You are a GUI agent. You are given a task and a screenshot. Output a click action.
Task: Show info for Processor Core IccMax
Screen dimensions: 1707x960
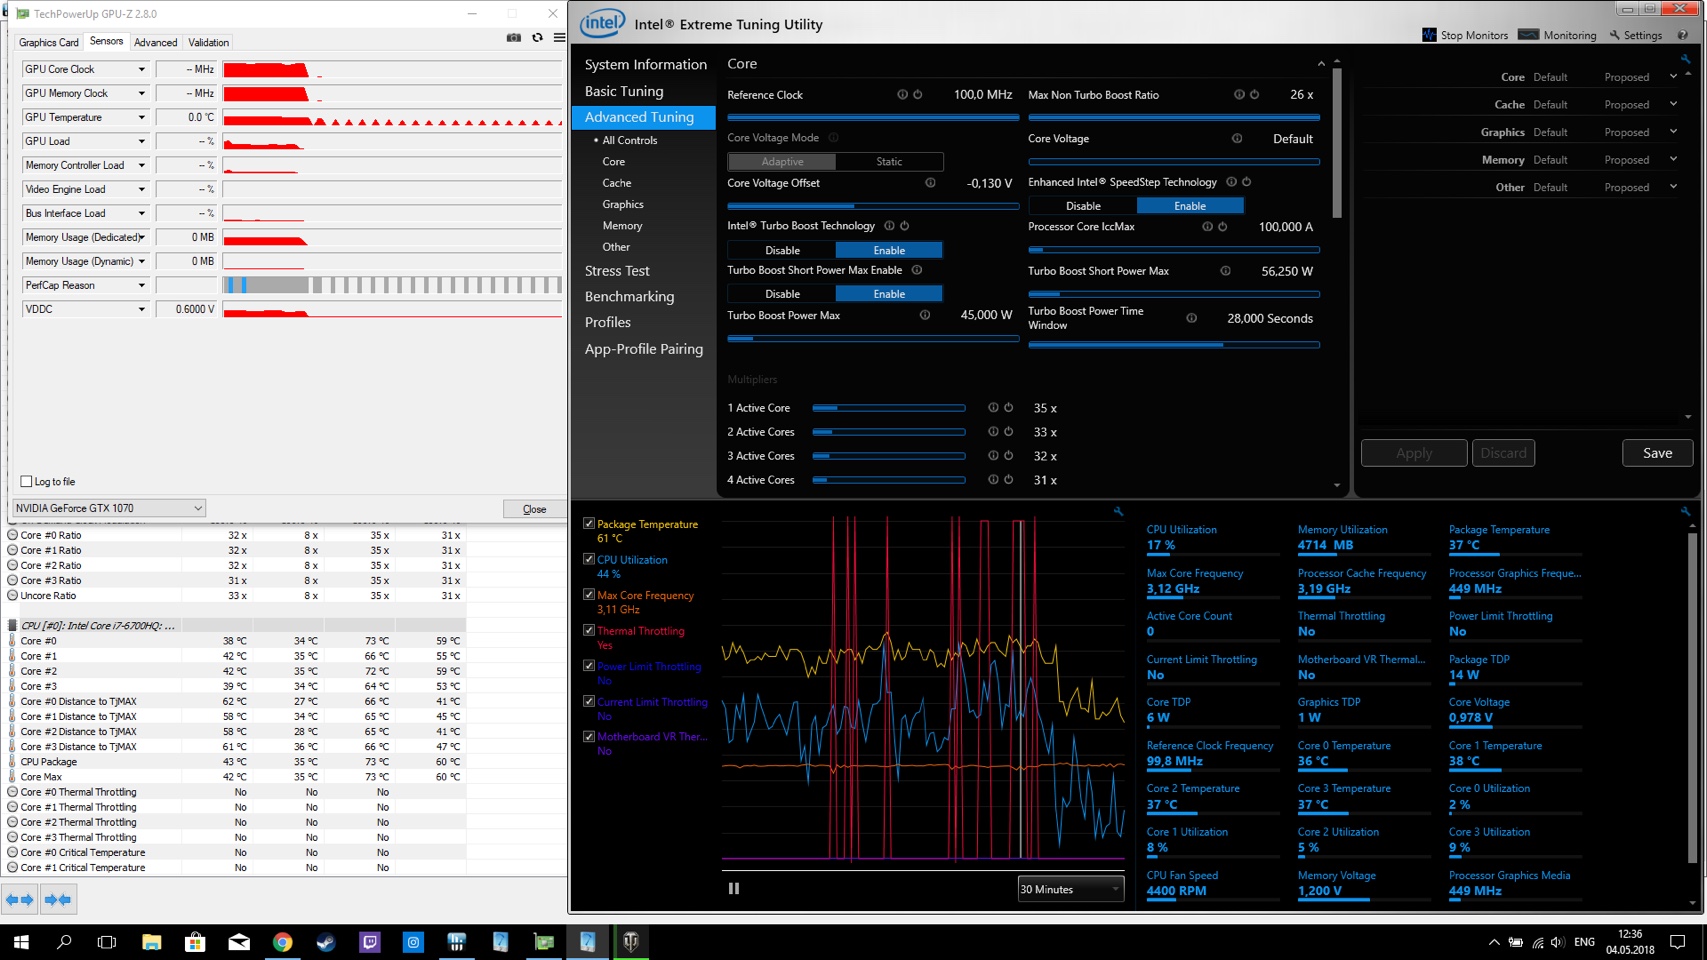1207,227
